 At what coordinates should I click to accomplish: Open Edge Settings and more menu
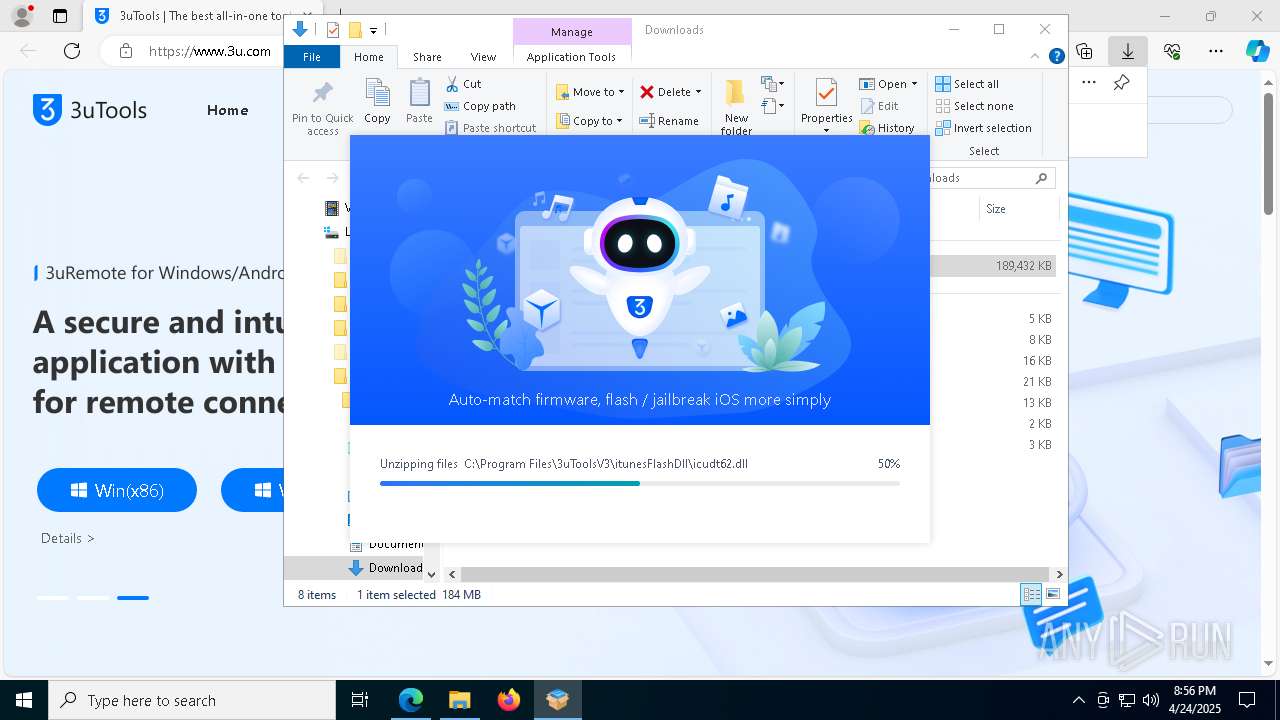(x=1216, y=51)
